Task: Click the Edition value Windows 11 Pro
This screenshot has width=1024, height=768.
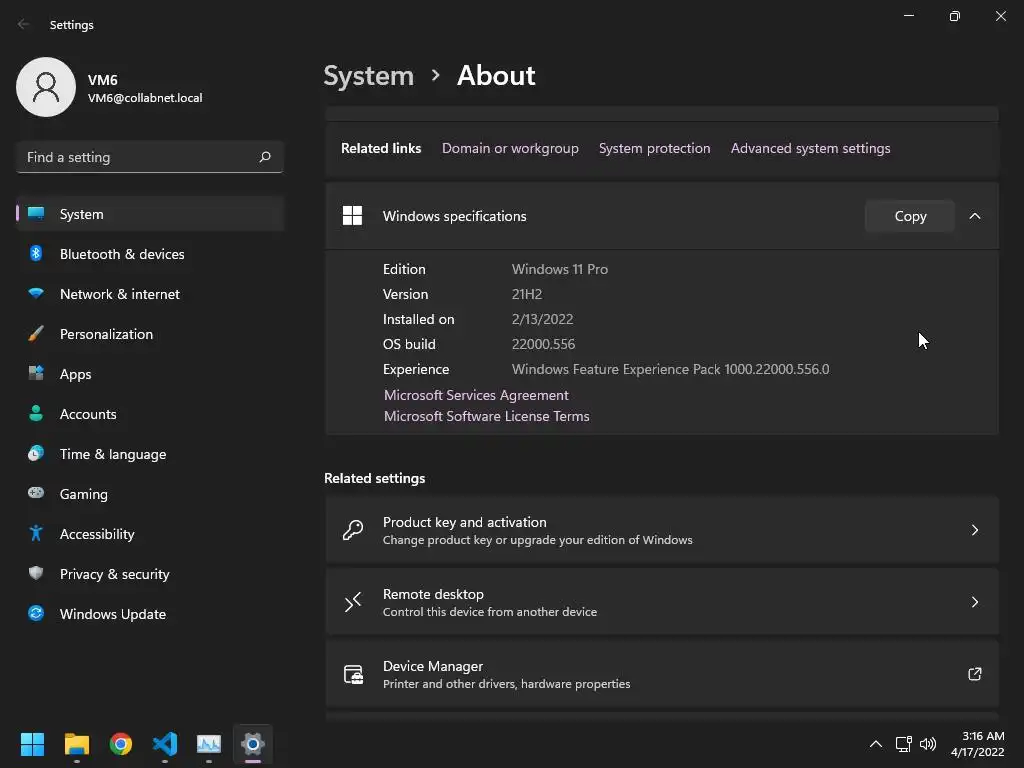Action: pos(560,269)
